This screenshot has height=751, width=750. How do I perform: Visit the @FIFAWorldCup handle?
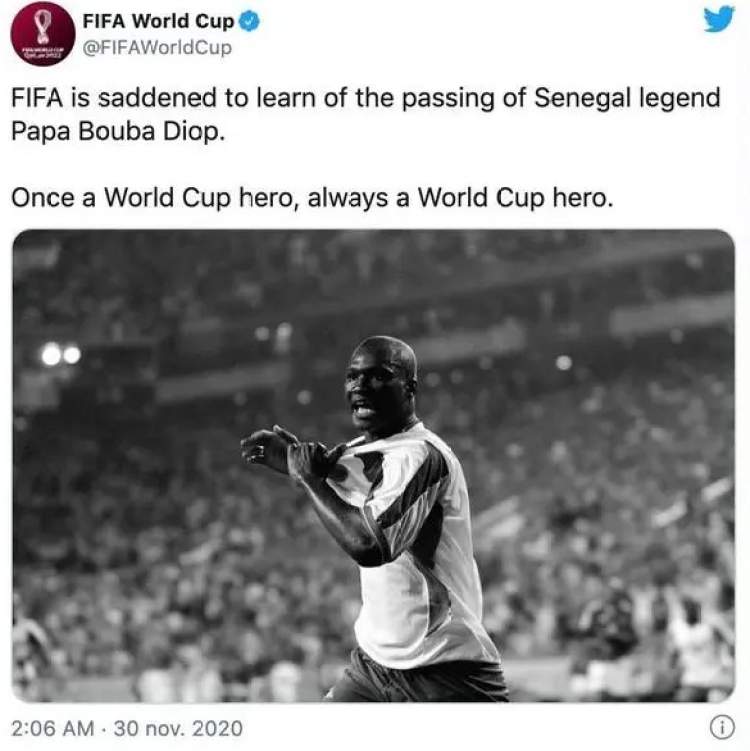(157, 47)
